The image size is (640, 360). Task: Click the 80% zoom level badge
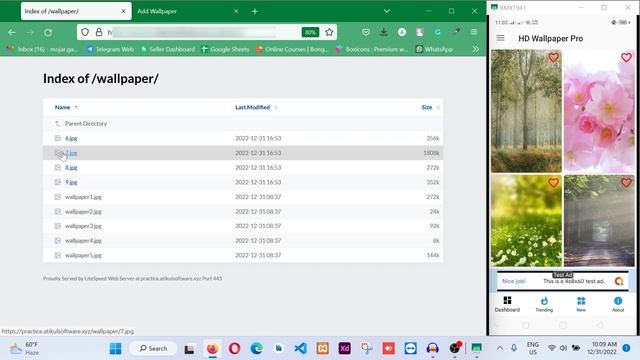point(310,32)
